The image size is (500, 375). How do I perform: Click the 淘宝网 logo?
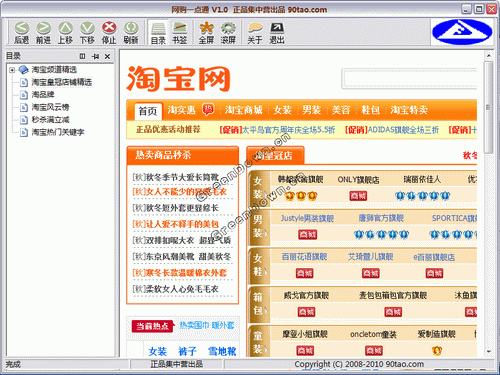pyautogui.click(x=179, y=79)
